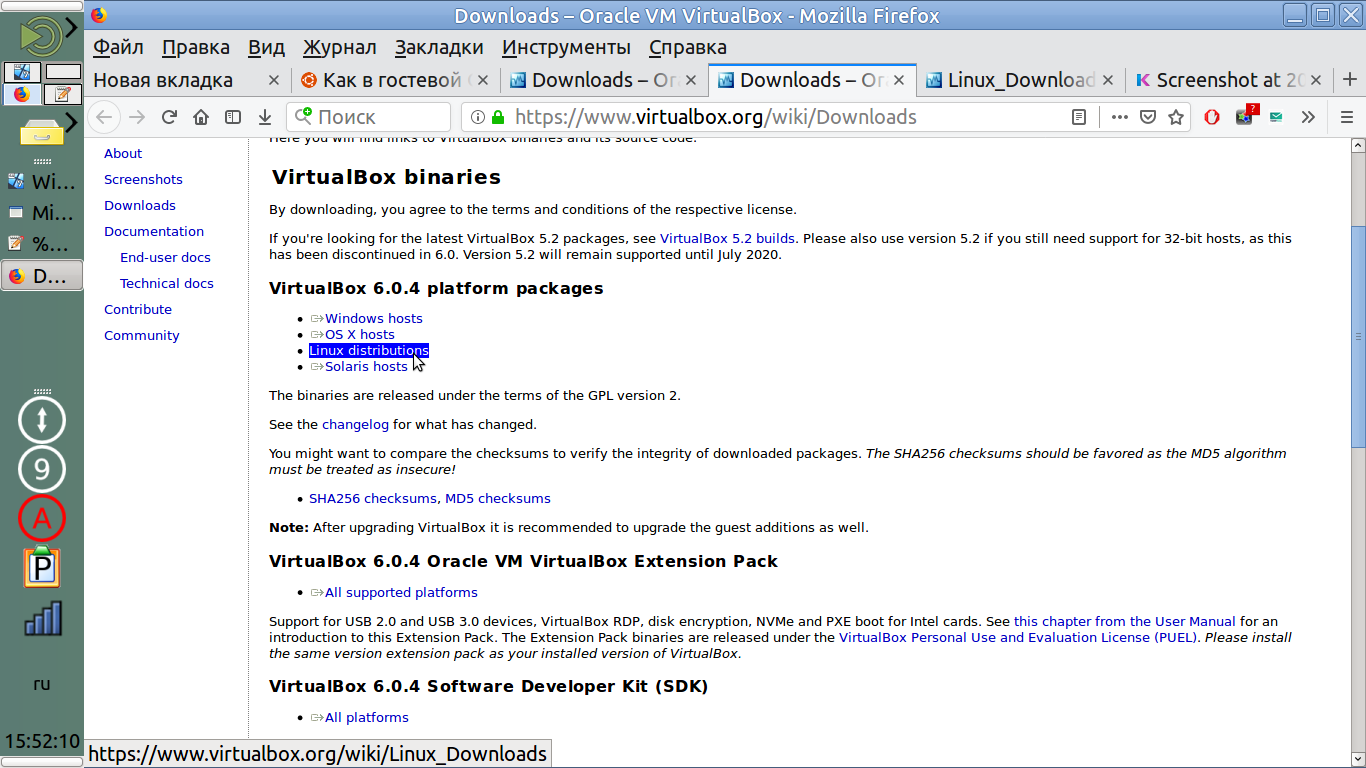
Task: Open the End-user docs sidebar link
Action: (x=165, y=257)
